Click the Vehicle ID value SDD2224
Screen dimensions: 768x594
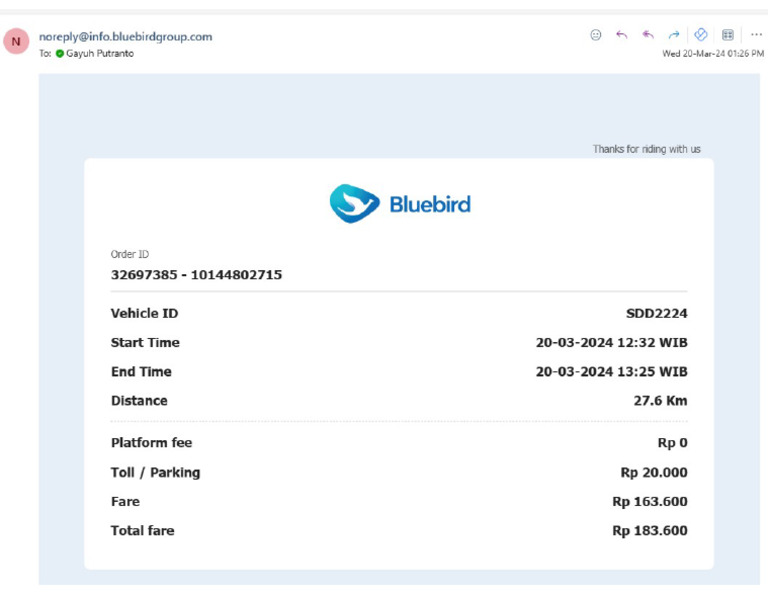657,313
